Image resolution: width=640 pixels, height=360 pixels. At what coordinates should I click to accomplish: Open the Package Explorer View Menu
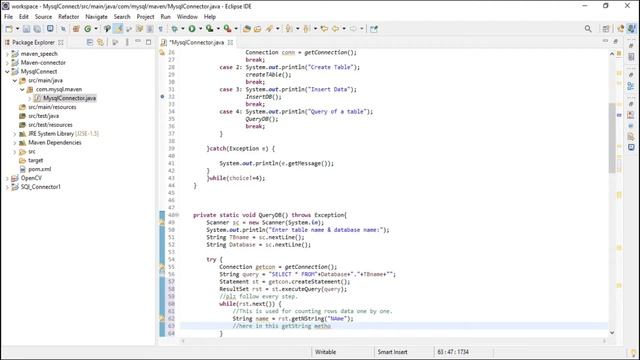click(127, 42)
